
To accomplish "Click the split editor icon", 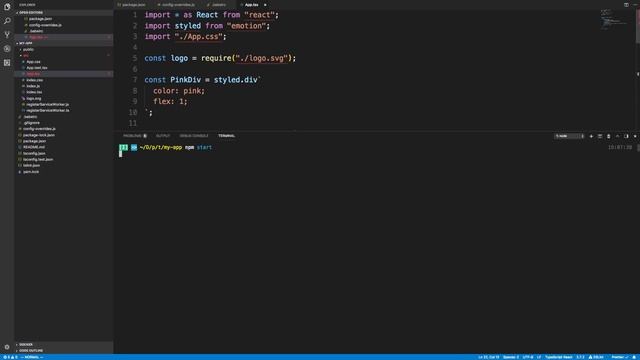I will 626,5.
